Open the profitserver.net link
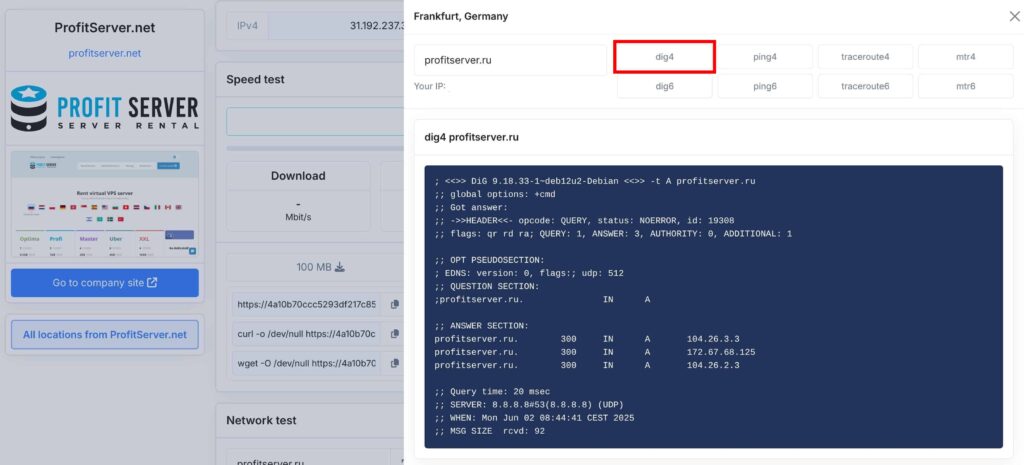1024x465 pixels. pyautogui.click(x=104, y=53)
